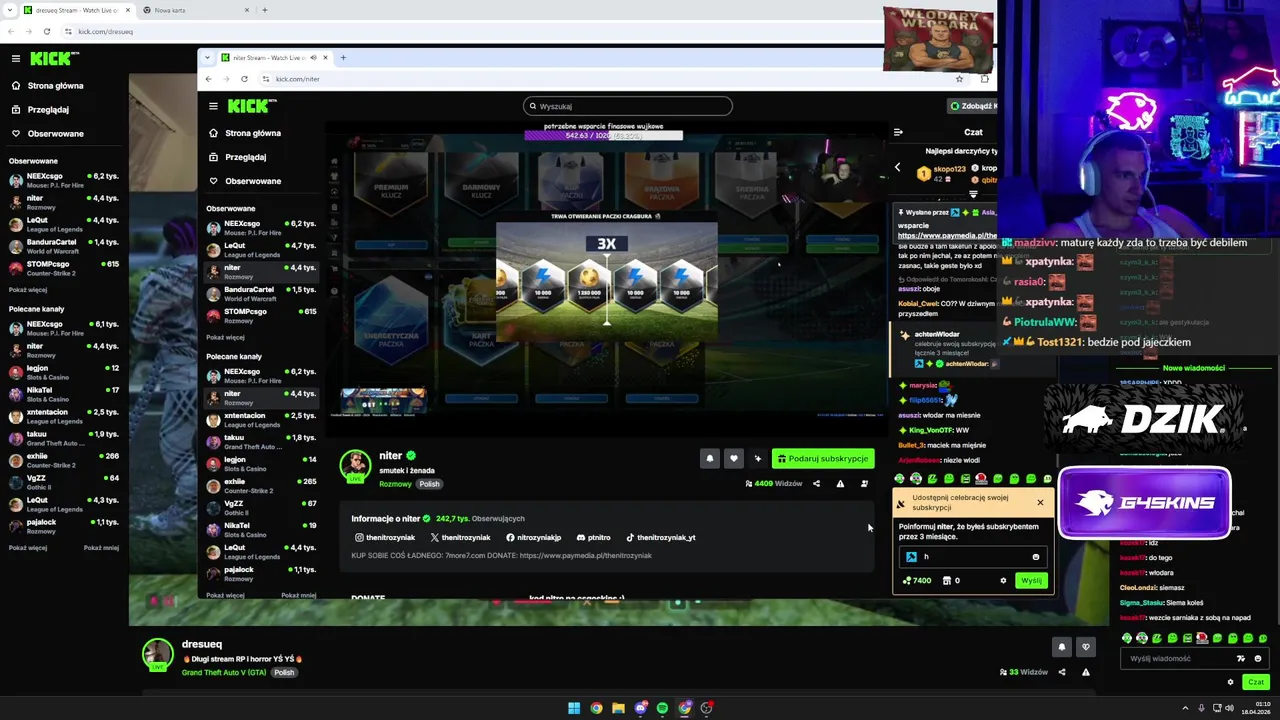Bookmark the kick.com/niter page with star

pos(959,79)
